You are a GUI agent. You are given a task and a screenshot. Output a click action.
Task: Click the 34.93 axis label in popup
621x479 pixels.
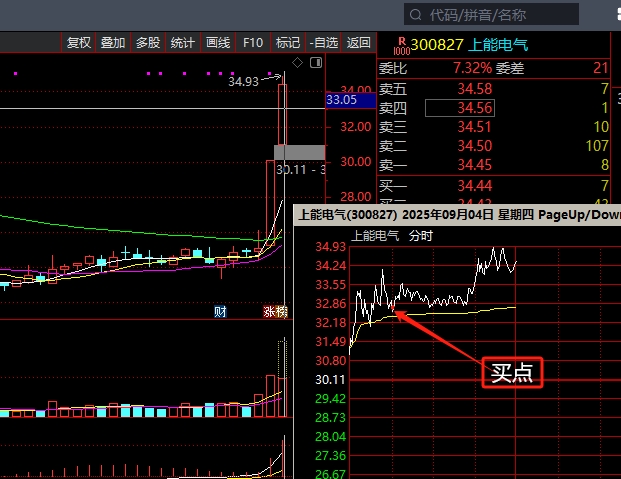[330, 246]
